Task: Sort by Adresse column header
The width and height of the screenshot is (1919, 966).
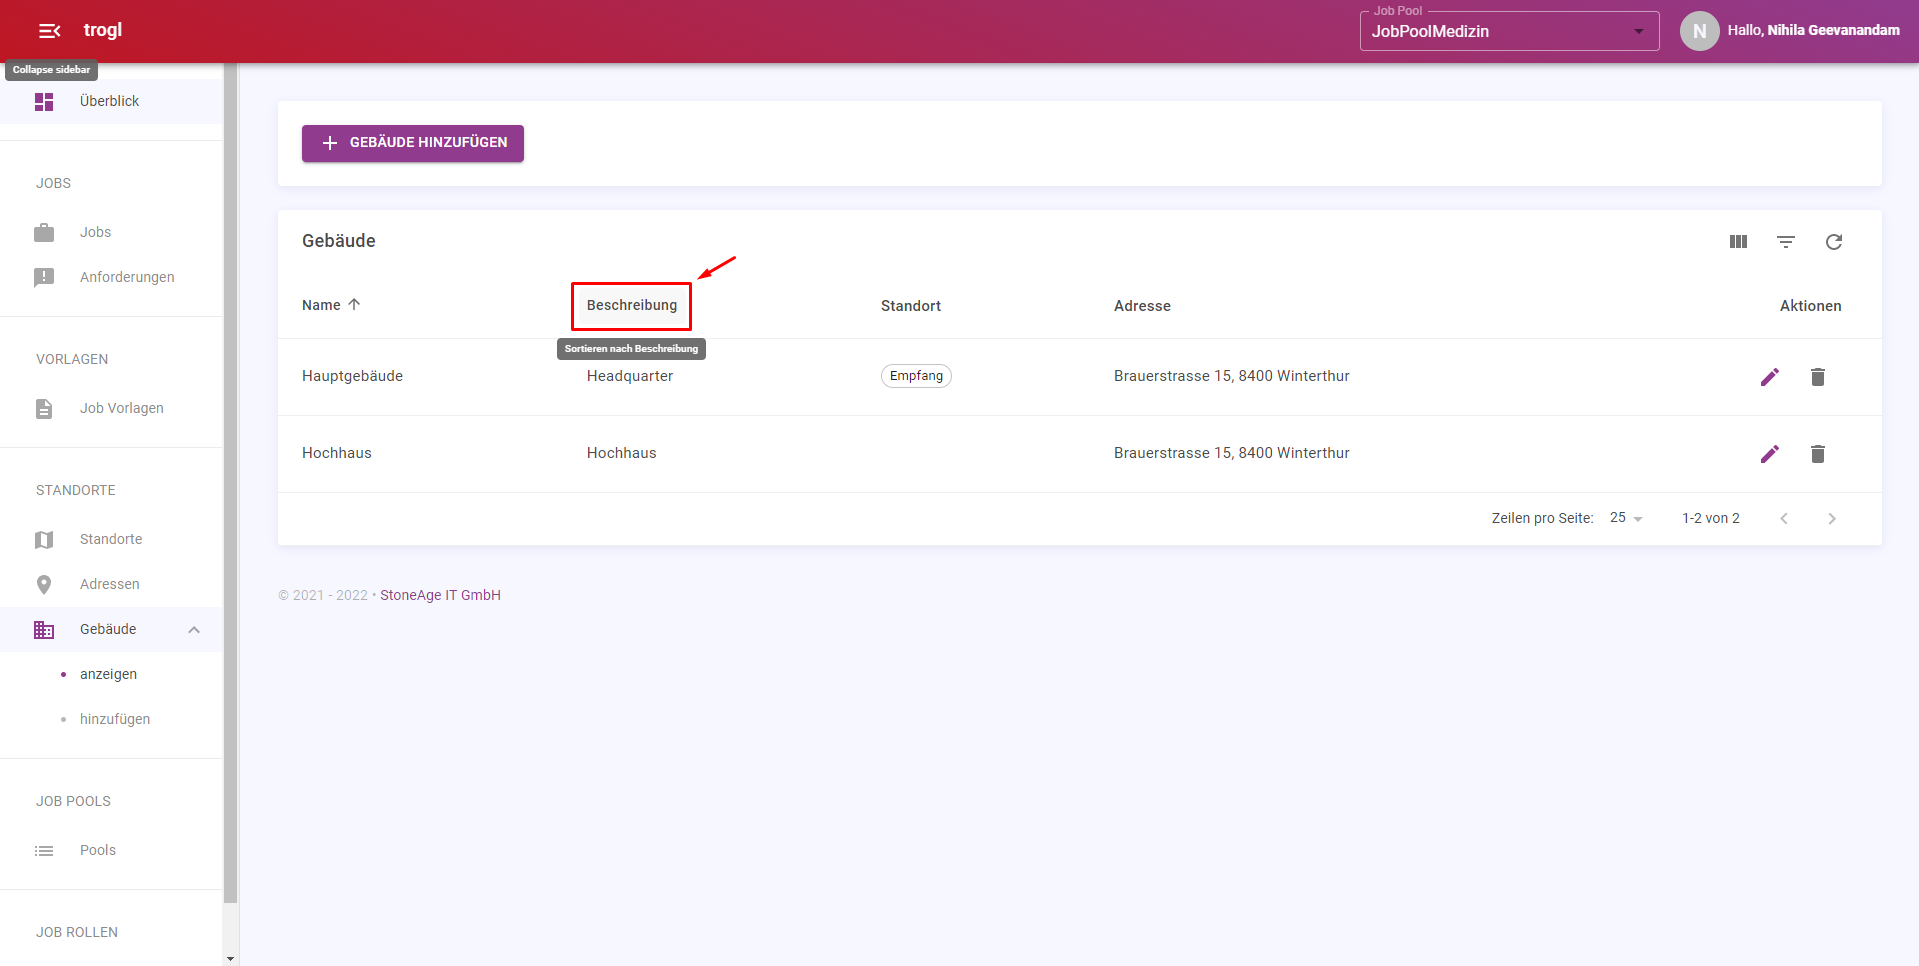Action: coord(1142,306)
